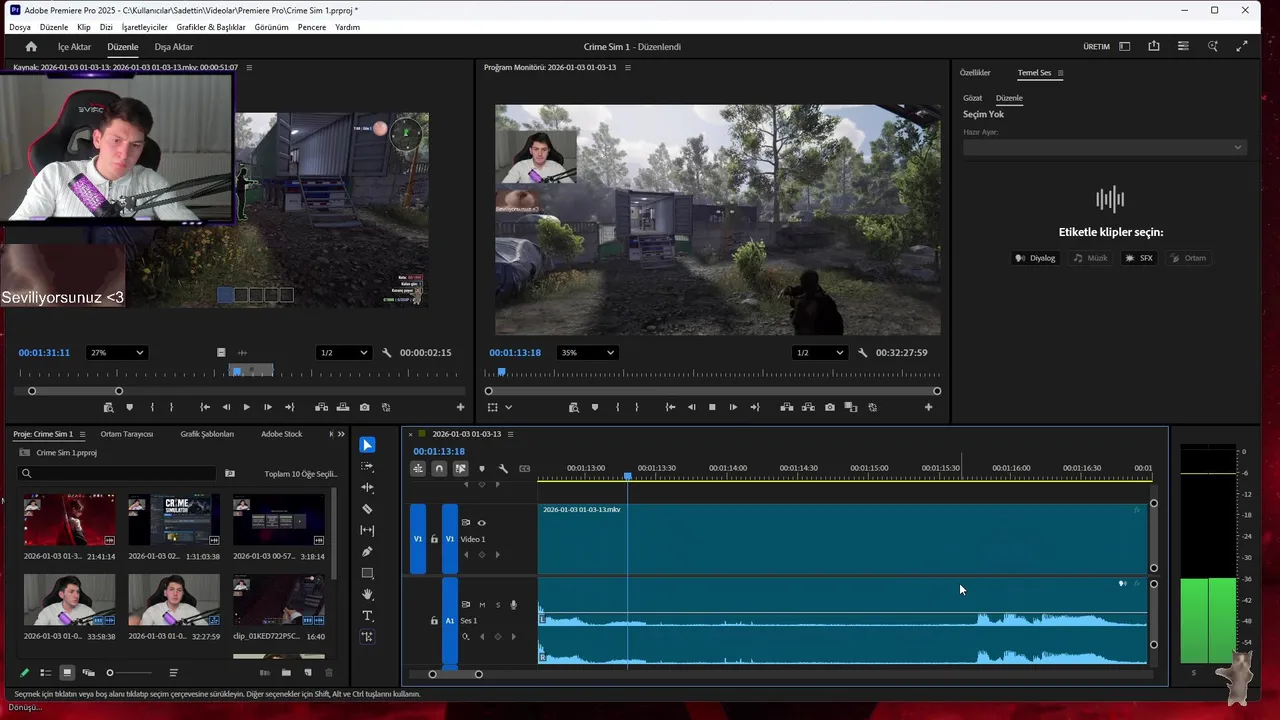1280x720 pixels.
Task: Tag clips as Müzik
Action: point(1091,258)
